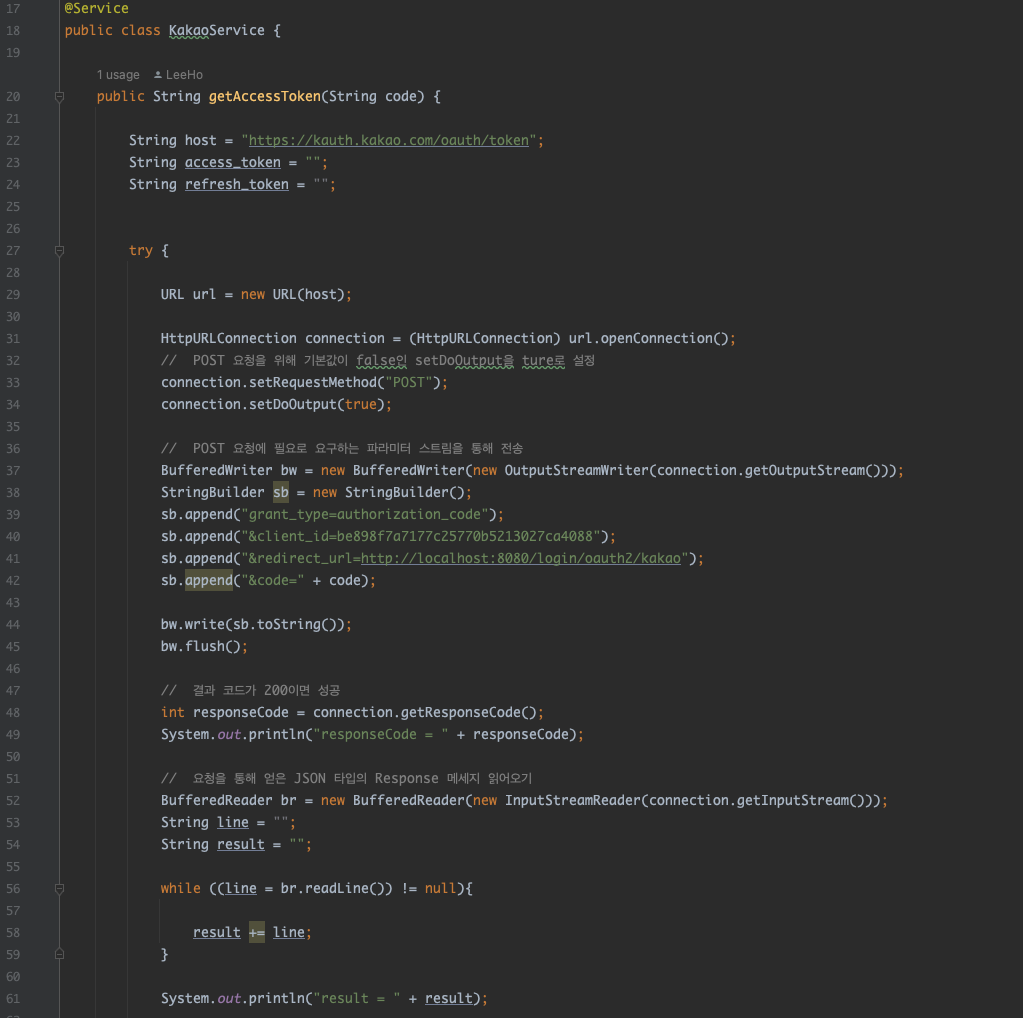Click the comment on line 36 about 파라미터
Image resolution: width=1023 pixels, height=1018 pixels.
point(342,448)
